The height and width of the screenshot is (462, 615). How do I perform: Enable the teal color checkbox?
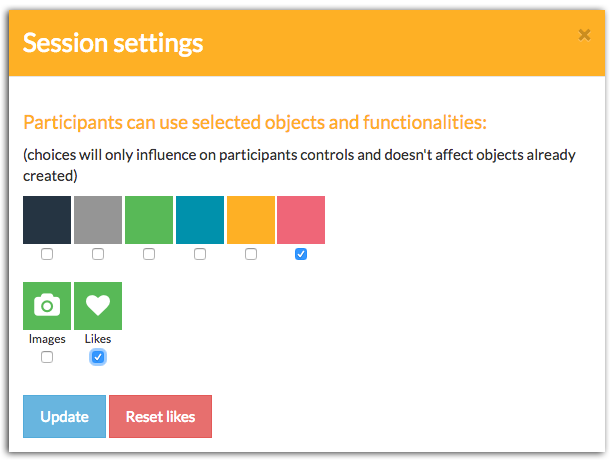[200, 255]
